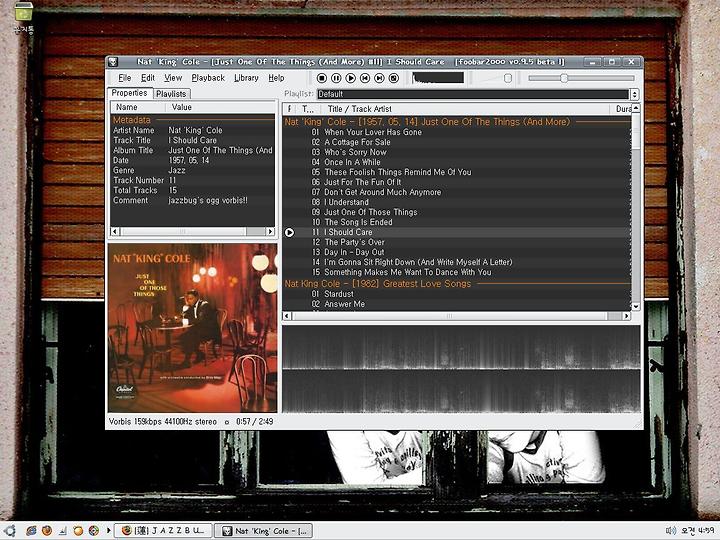This screenshot has height=540, width=720.
Task: Click the Nat 'King' Cole taskbar button
Action: coord(264,531)
